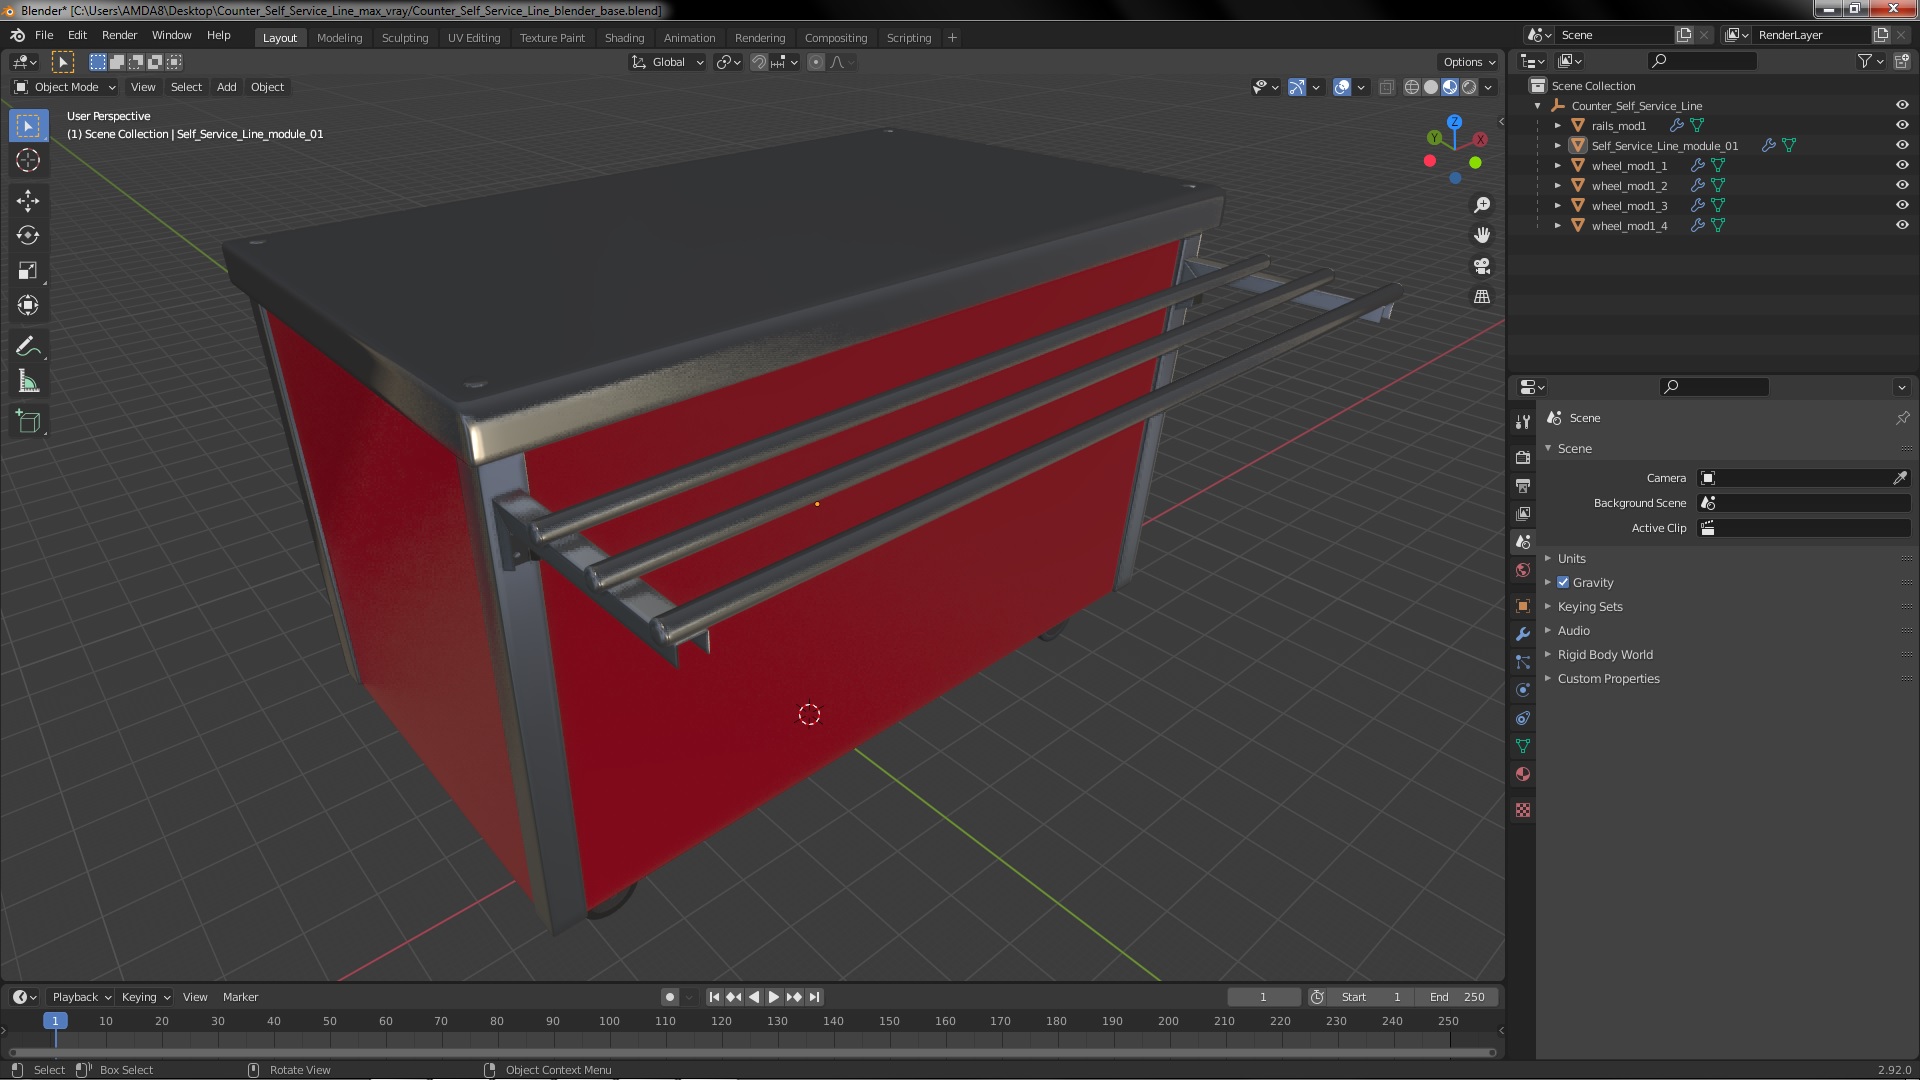Open Object Mode dropdown
Image resolution: width=1920 pixels, height=1080 pixels.
point(65,87)
